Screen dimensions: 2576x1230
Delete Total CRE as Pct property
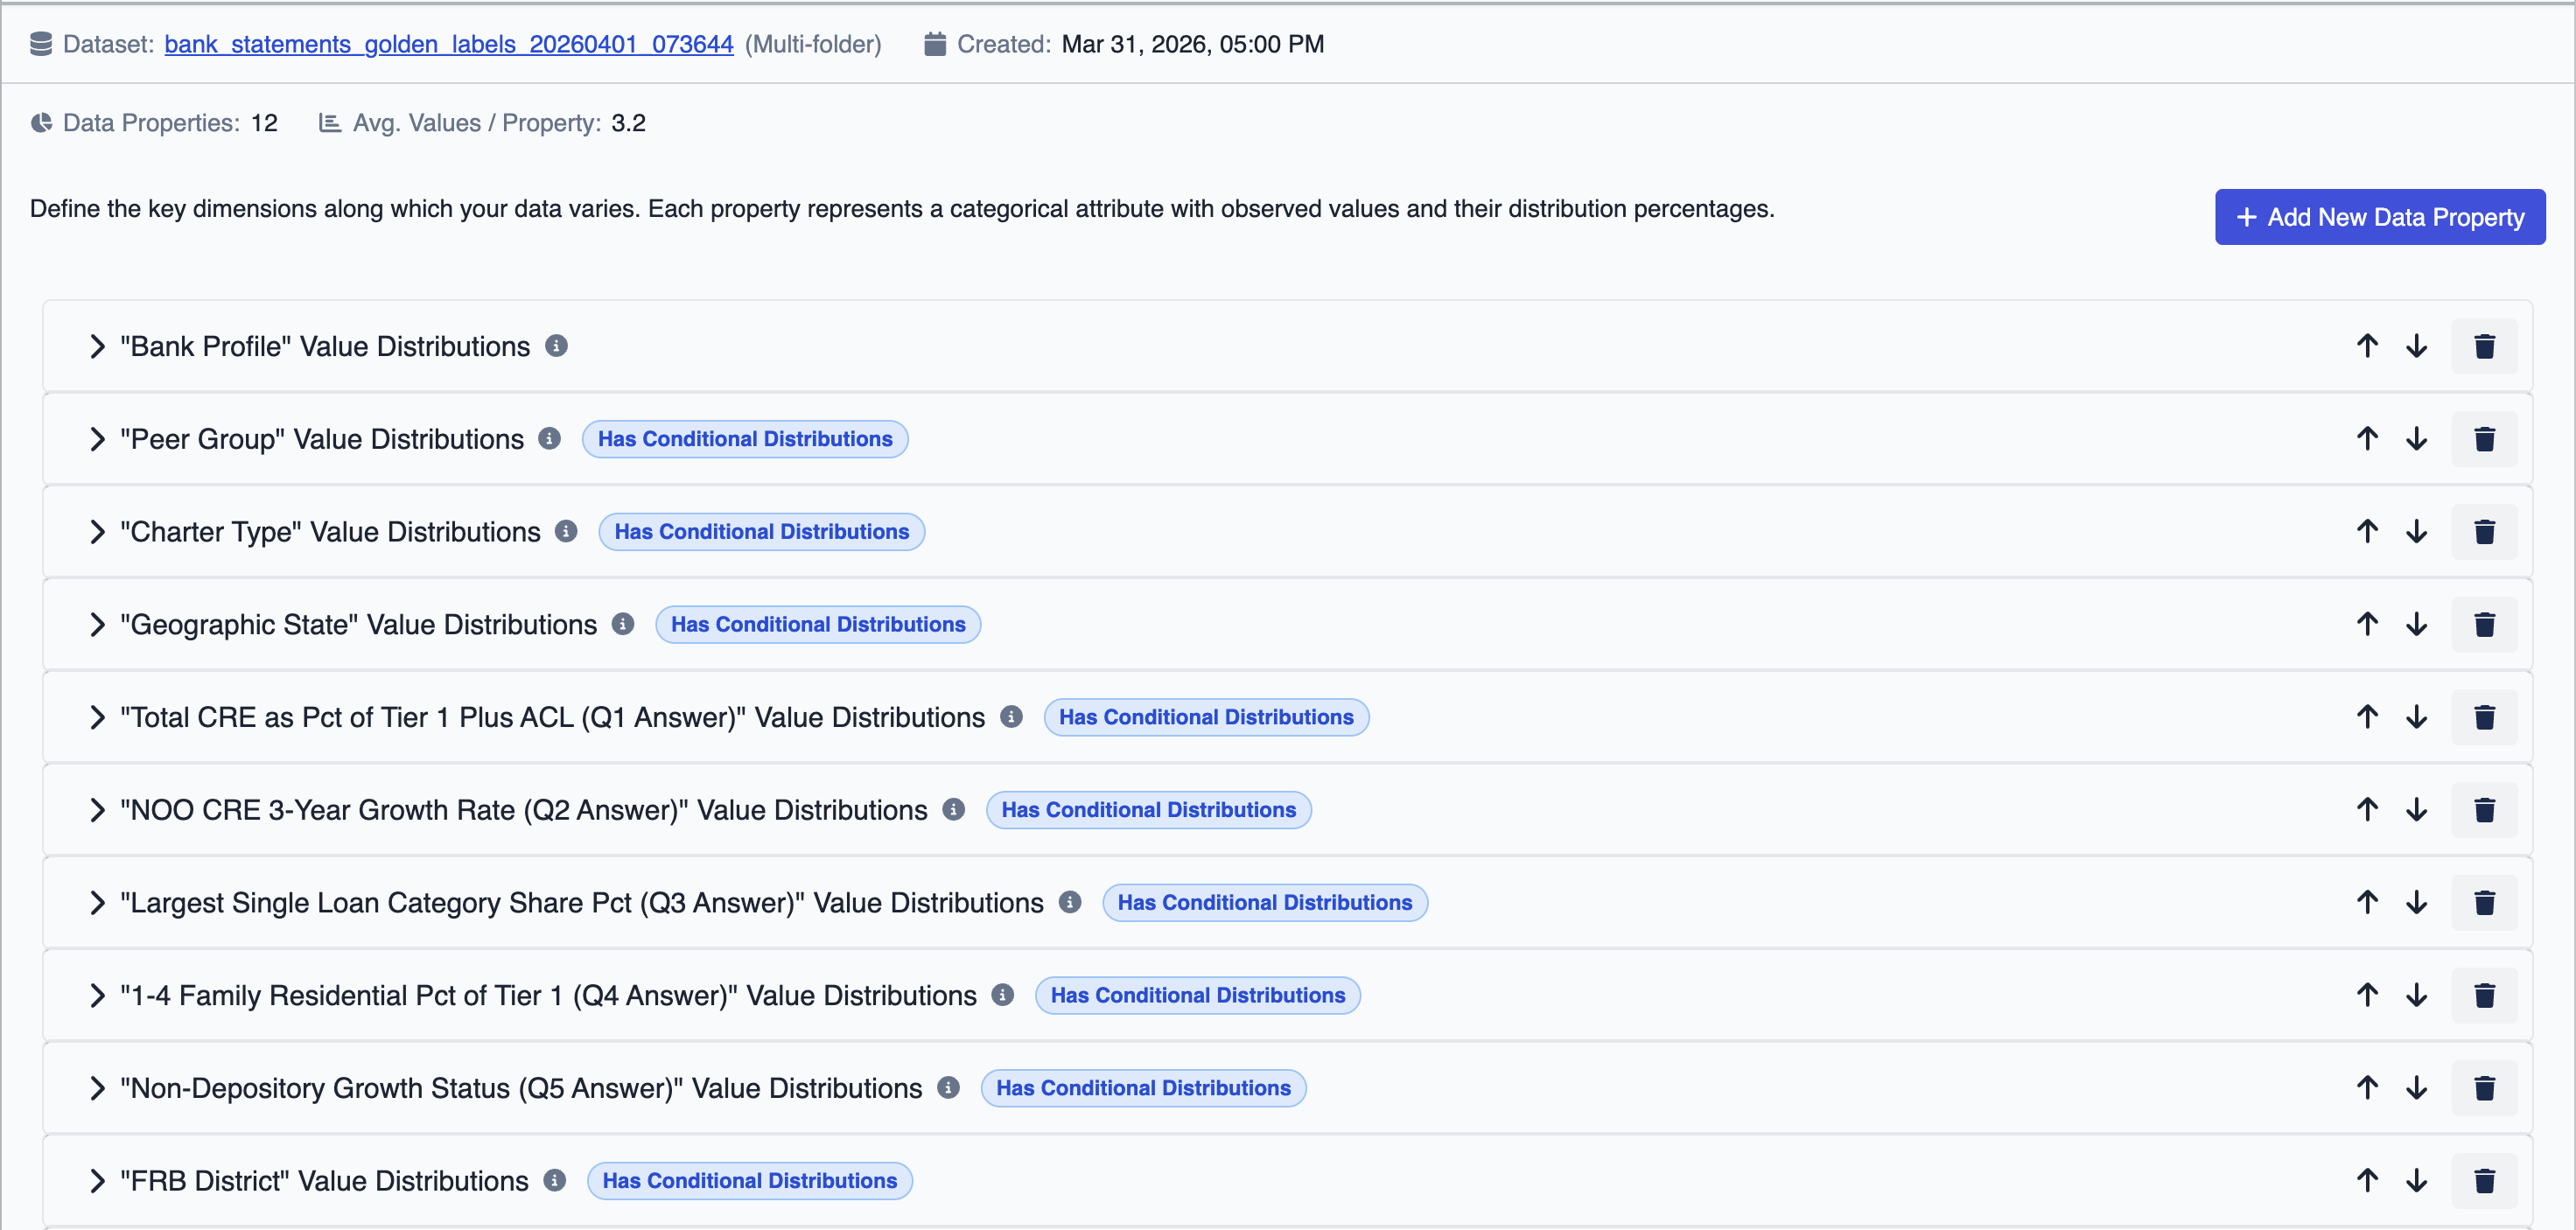coord(2483,717)
